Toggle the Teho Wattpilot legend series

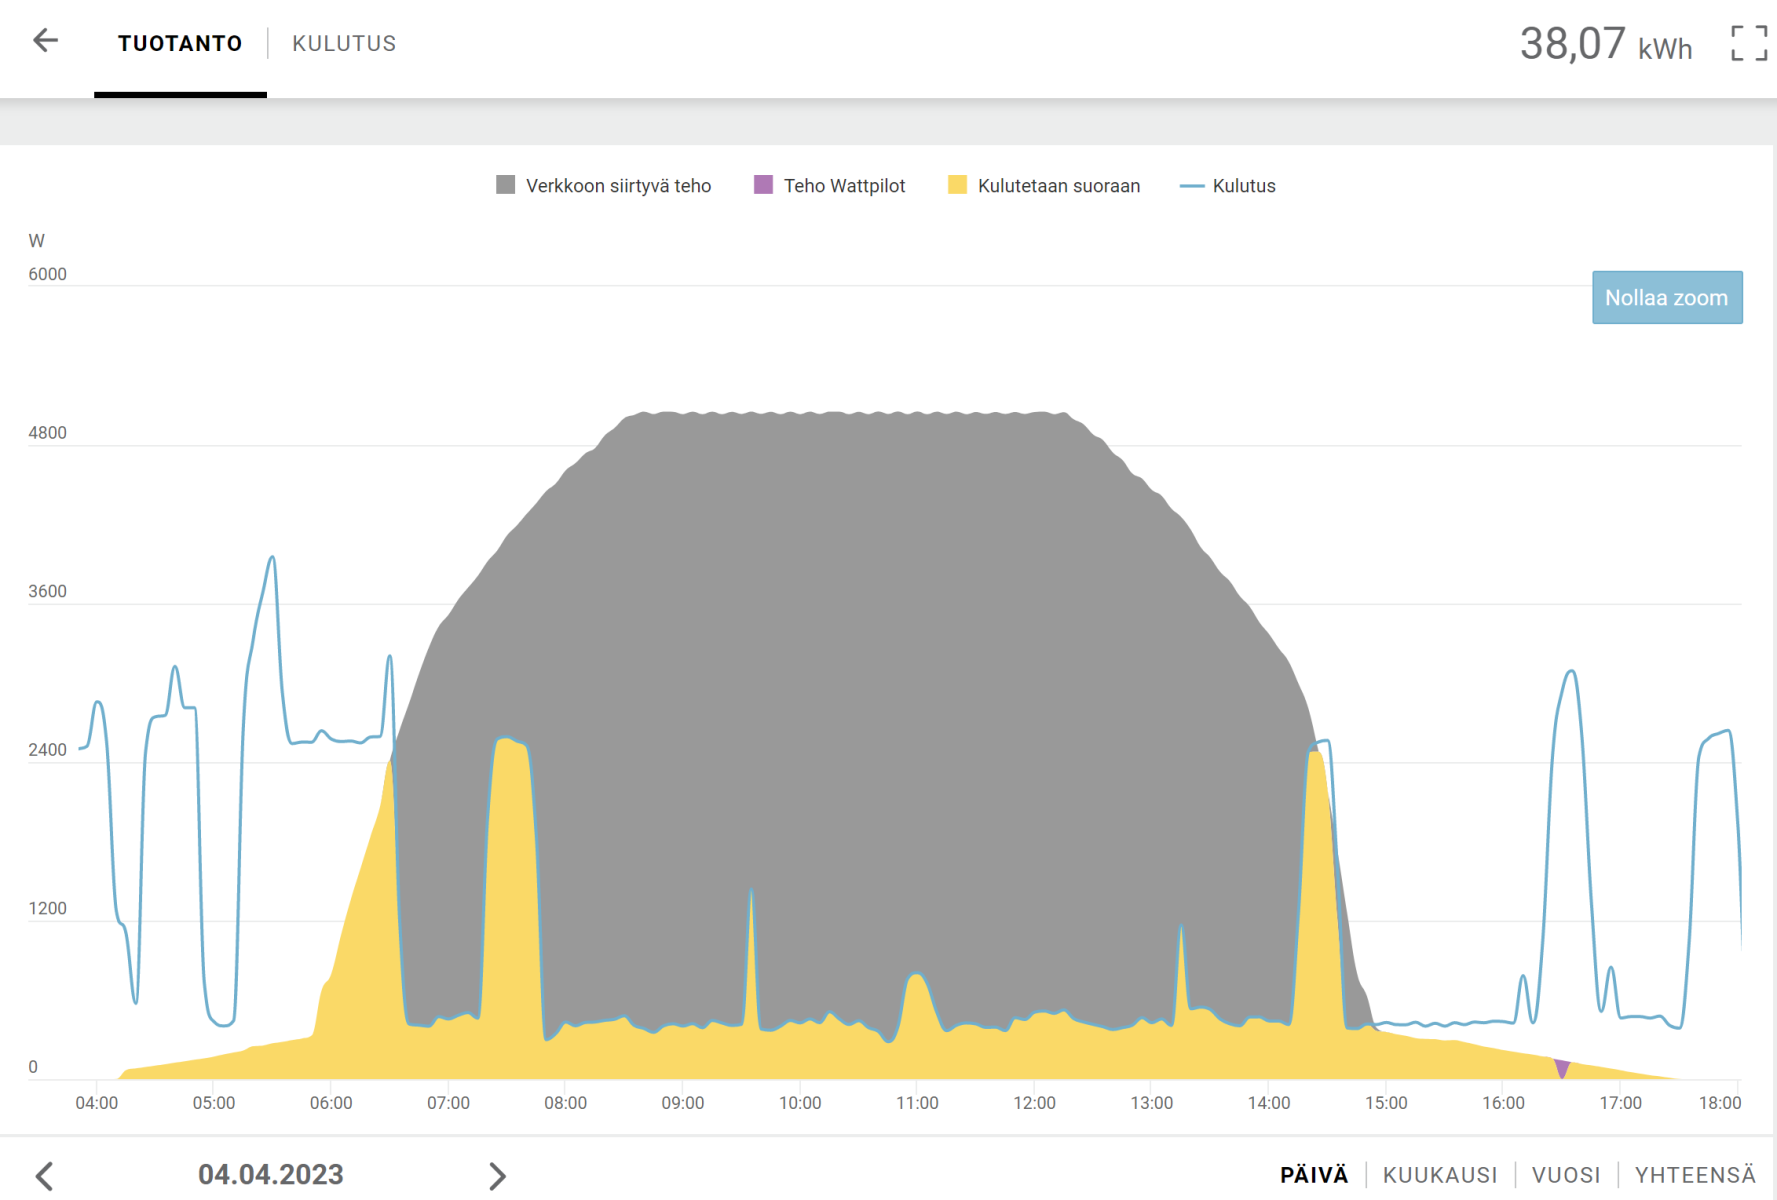pyautogui.click(x=843, y=186)
